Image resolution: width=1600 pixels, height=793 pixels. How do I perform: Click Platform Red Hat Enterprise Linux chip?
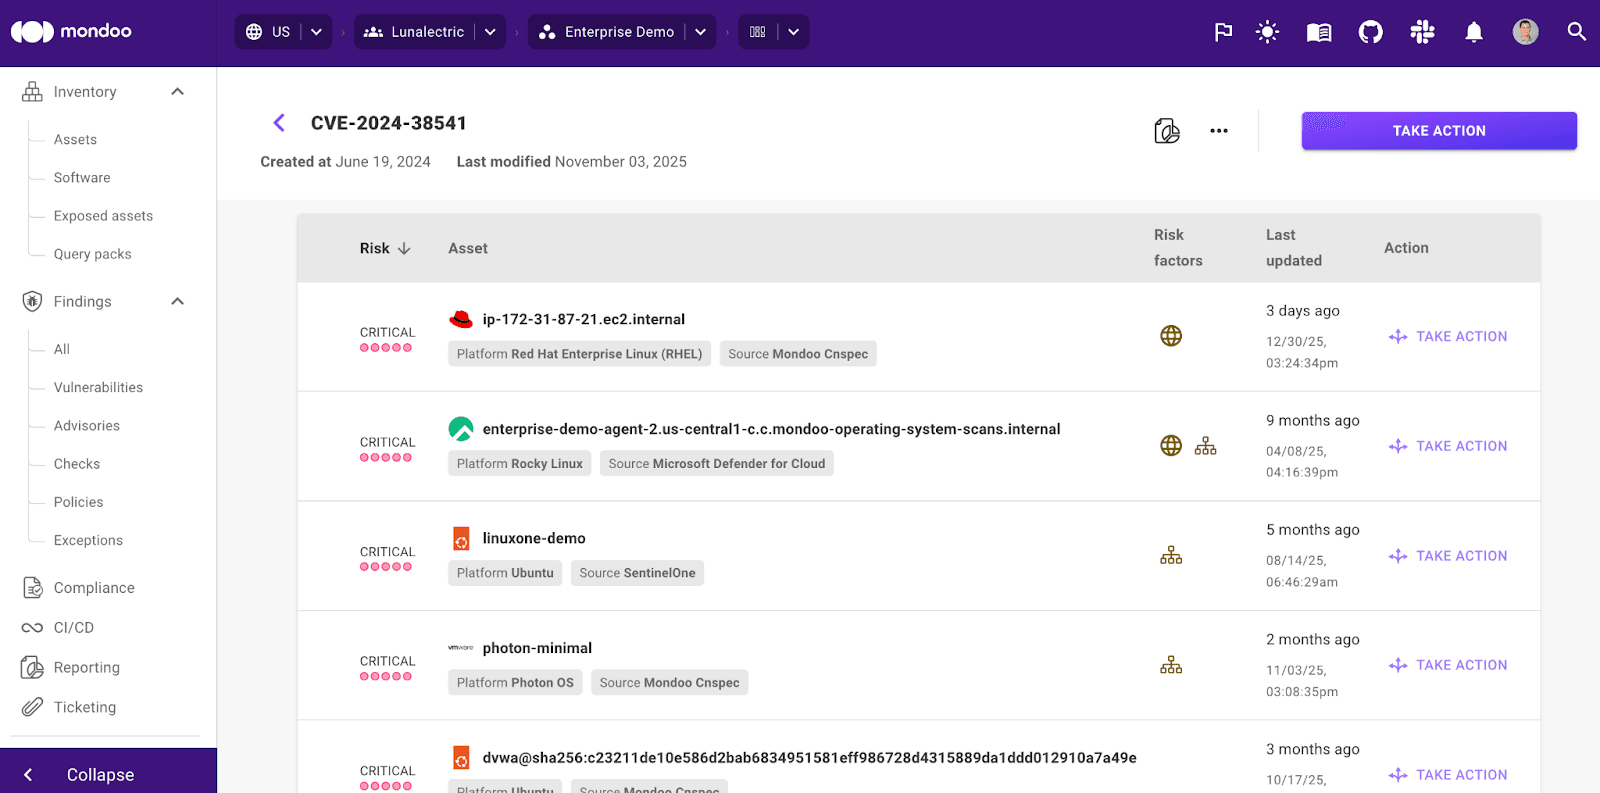pyautogui.click(x=579, y=354)
